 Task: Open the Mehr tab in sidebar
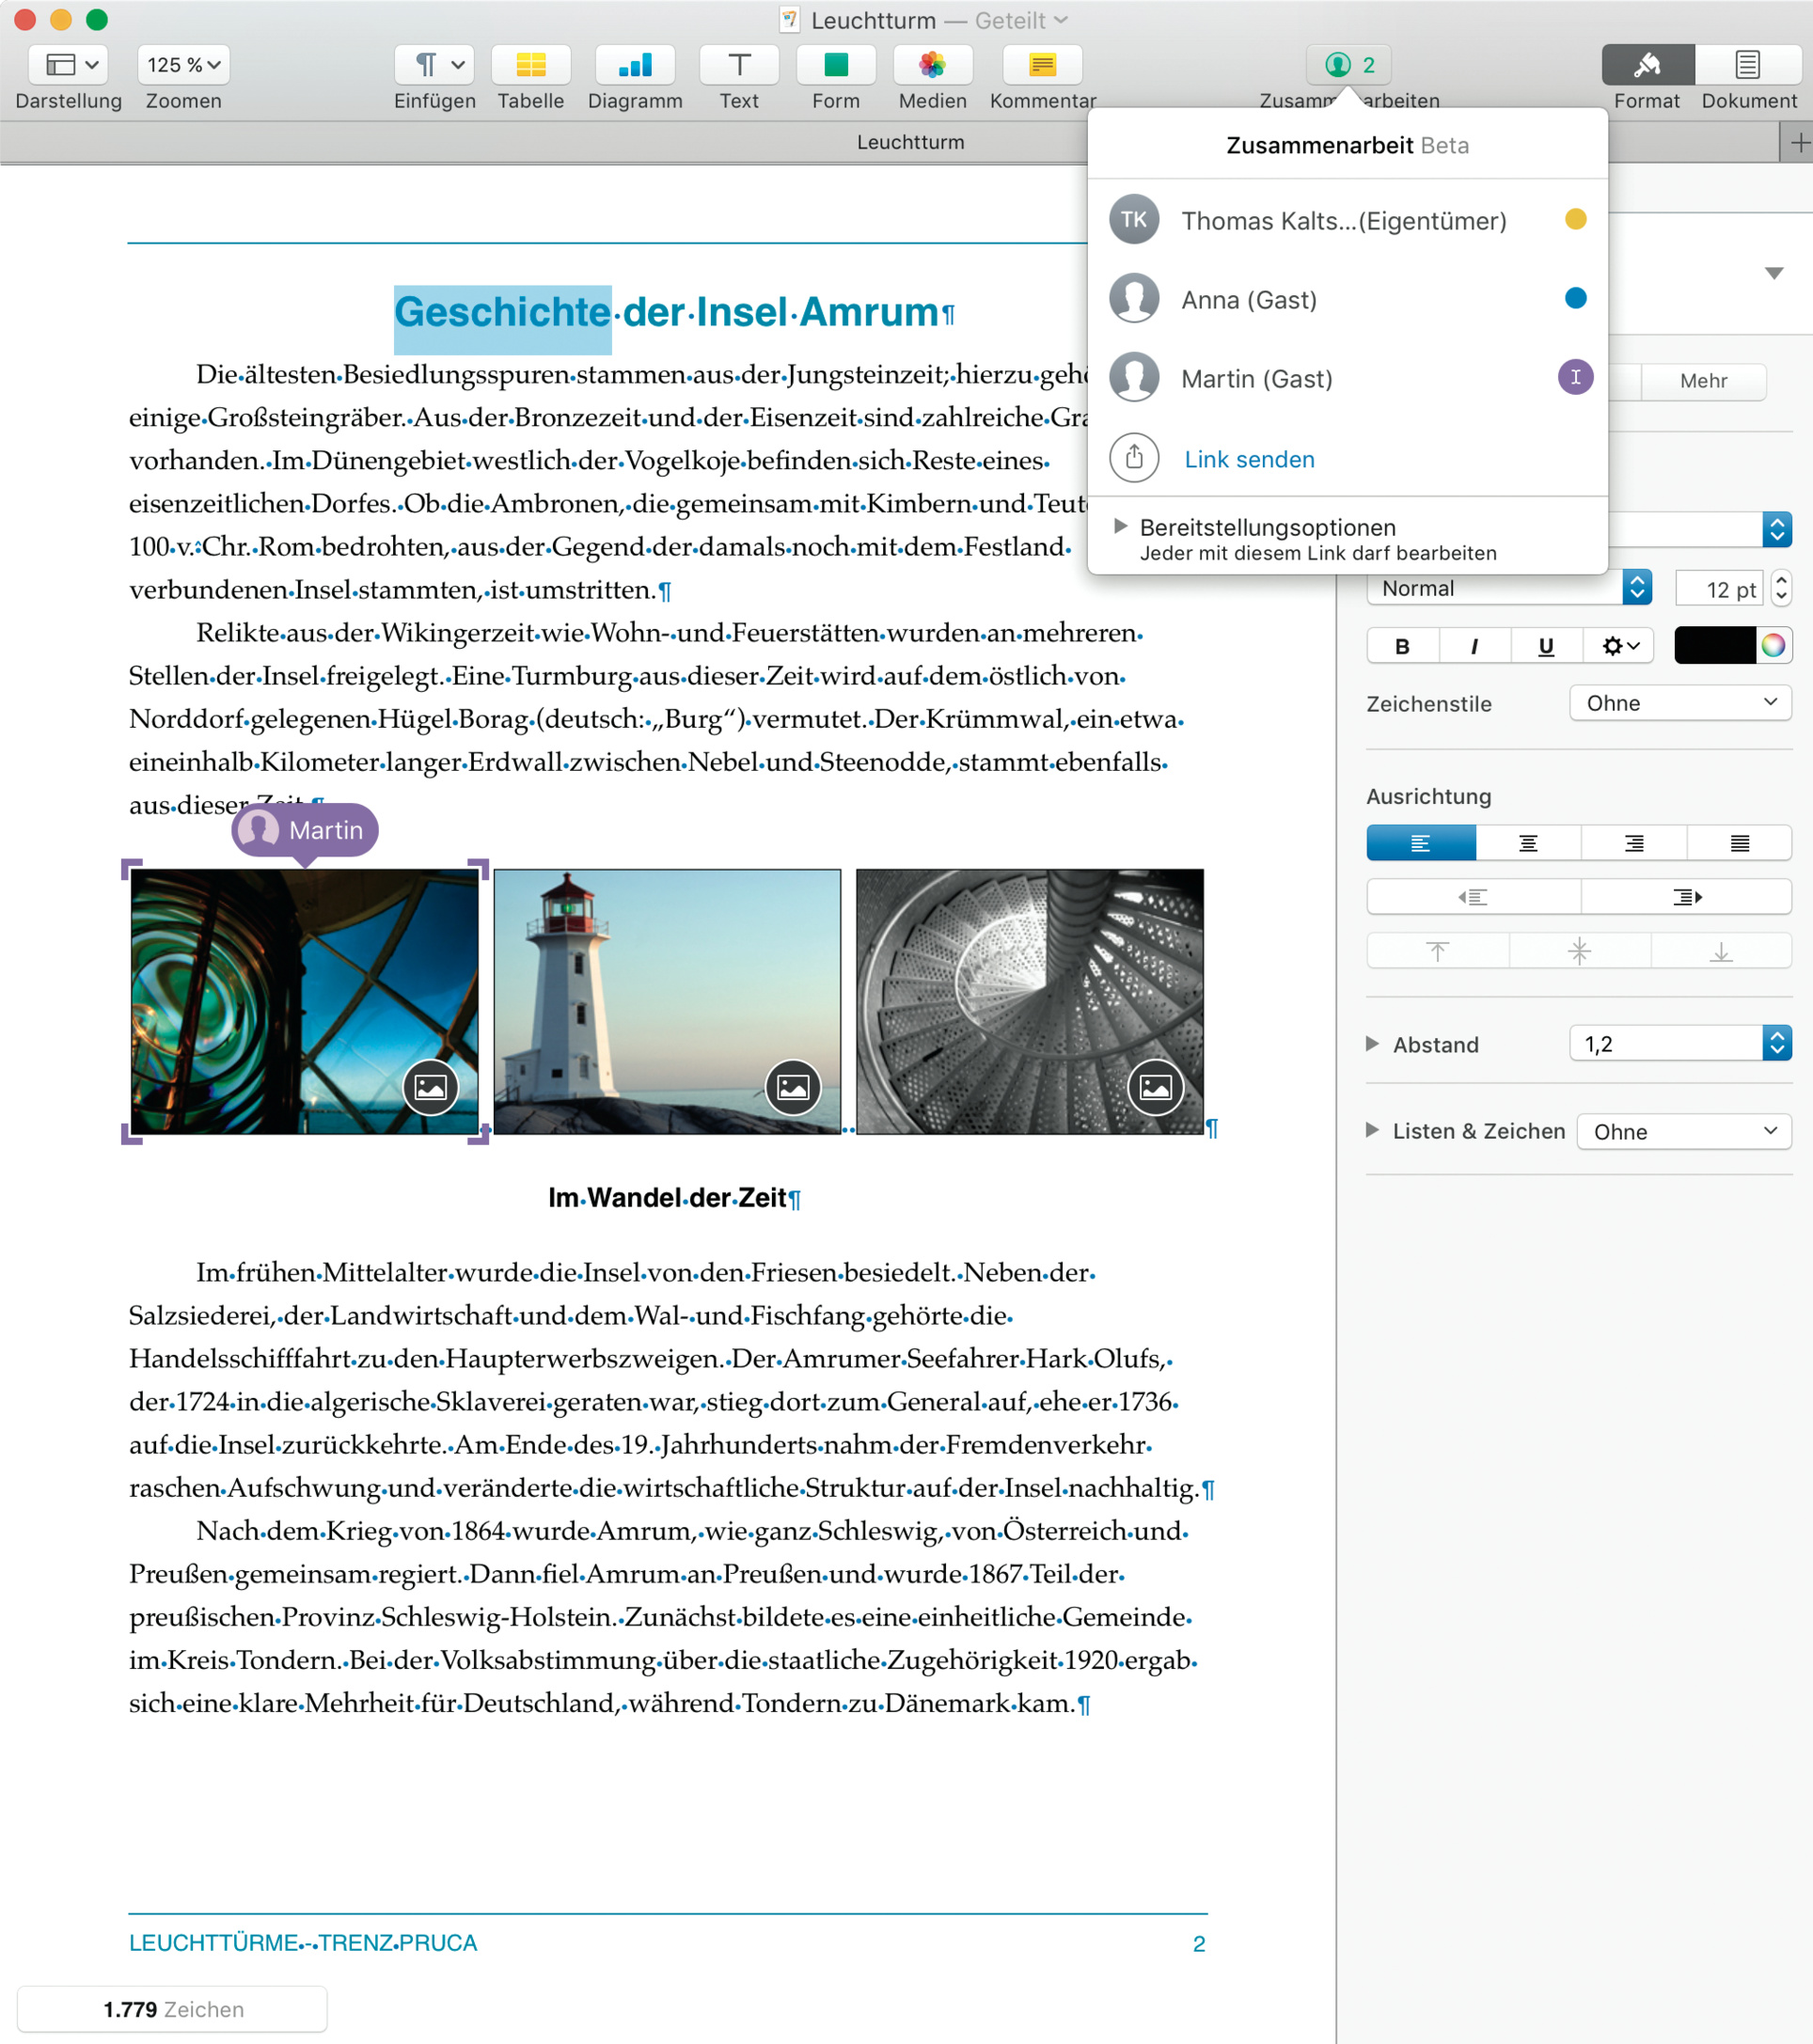point(1702,381)
